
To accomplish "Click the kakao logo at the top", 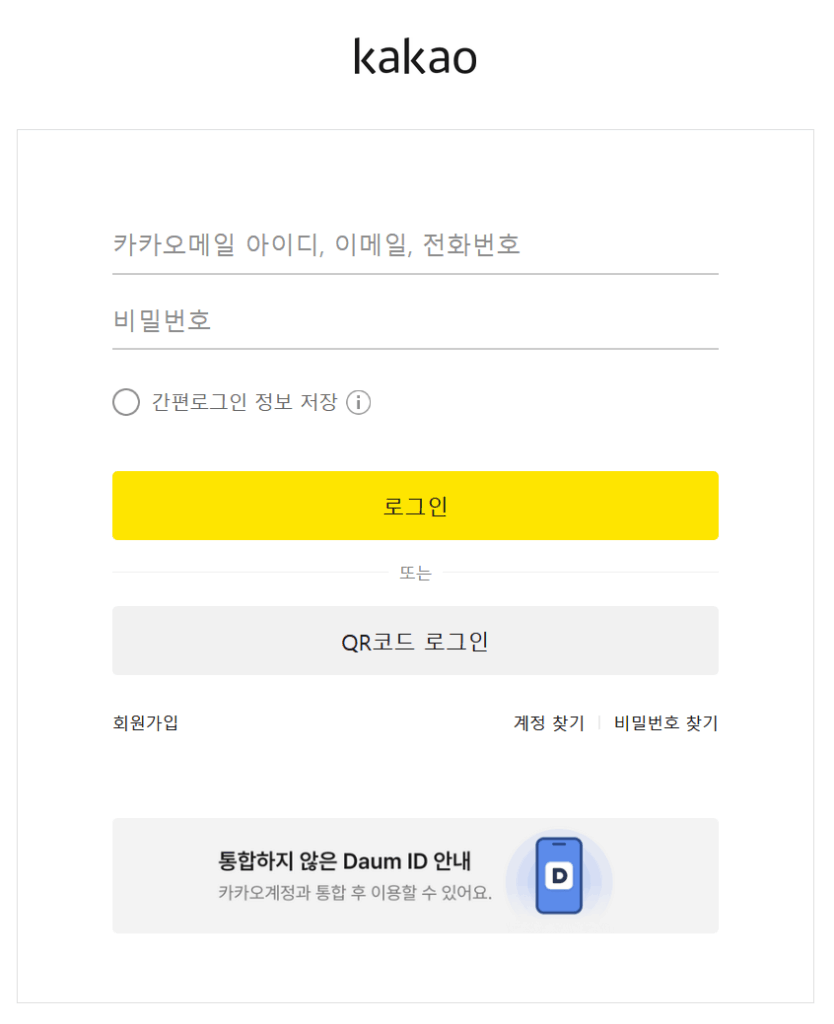I will (415, 57).
